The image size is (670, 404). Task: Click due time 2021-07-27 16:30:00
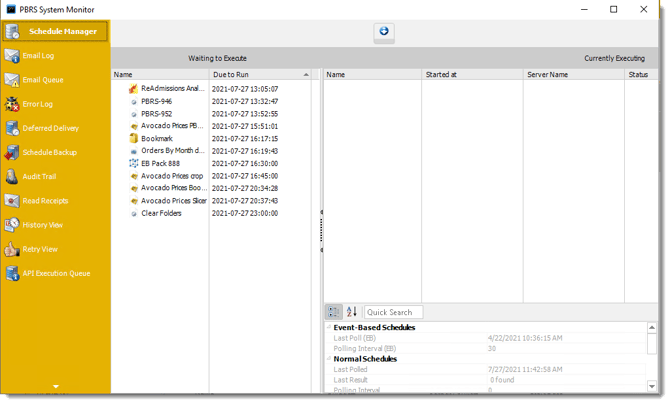[245, 163]
